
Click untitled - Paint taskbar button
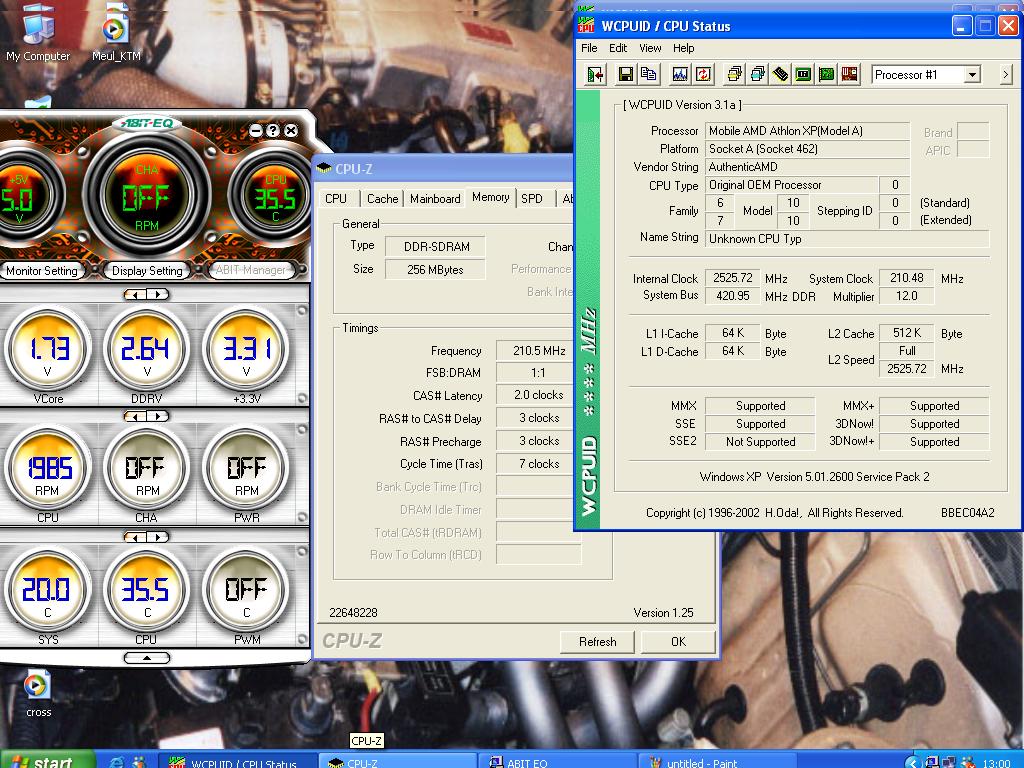tap(716, 761)
